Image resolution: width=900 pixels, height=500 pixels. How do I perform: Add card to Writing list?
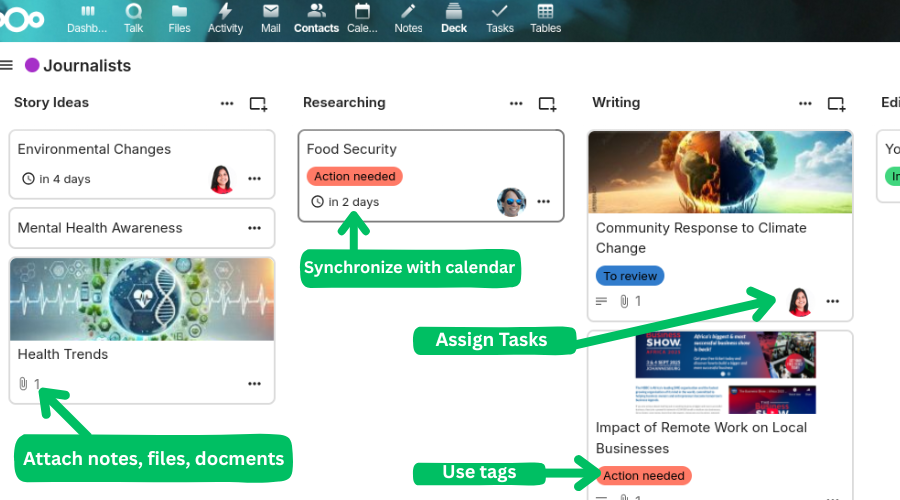tap(836, 103)
